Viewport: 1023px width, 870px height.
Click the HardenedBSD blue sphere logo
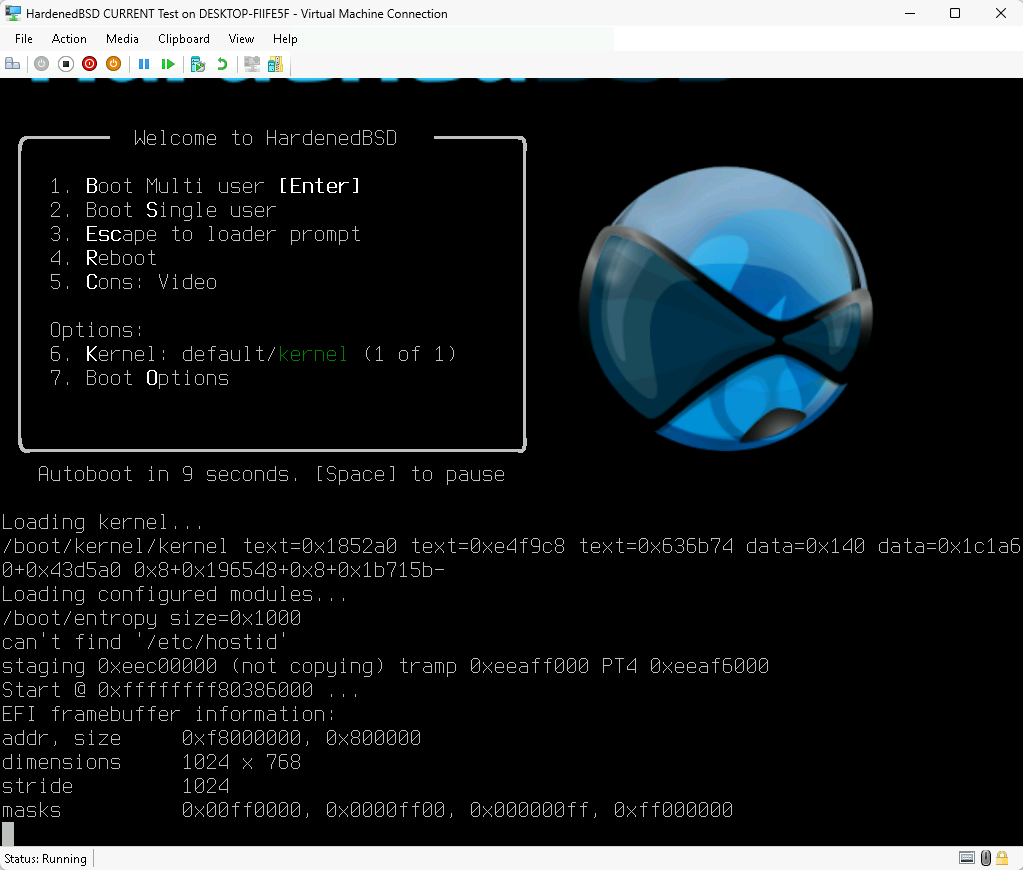pyautogui.click(x=725, y=308)
